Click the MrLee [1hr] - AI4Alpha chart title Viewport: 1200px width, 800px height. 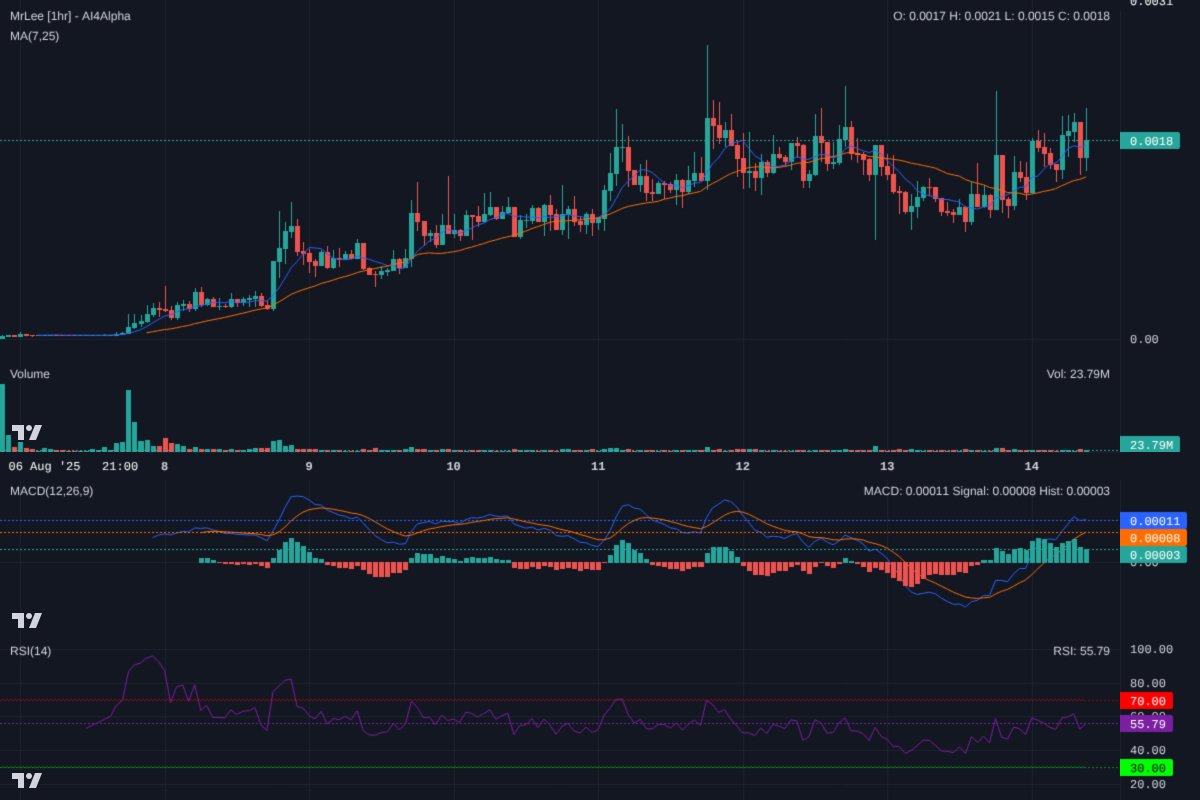(70, 16)
